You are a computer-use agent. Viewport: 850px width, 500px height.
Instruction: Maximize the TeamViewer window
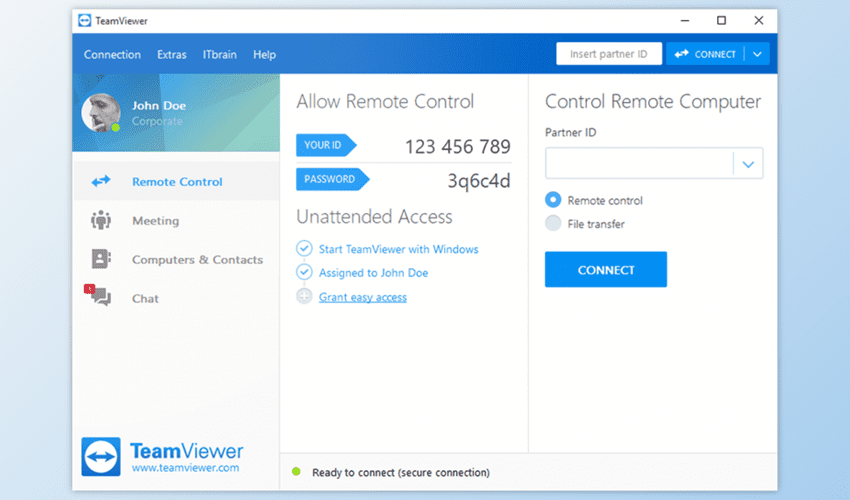(722, 21)
